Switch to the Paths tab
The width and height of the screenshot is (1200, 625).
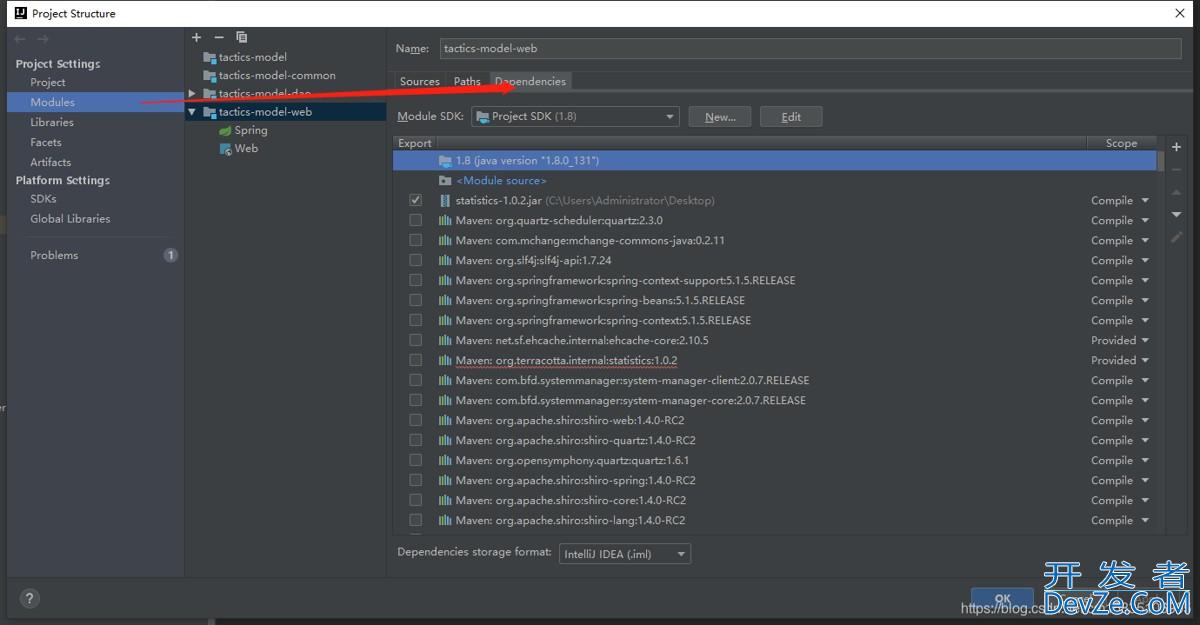click(467, 82)
